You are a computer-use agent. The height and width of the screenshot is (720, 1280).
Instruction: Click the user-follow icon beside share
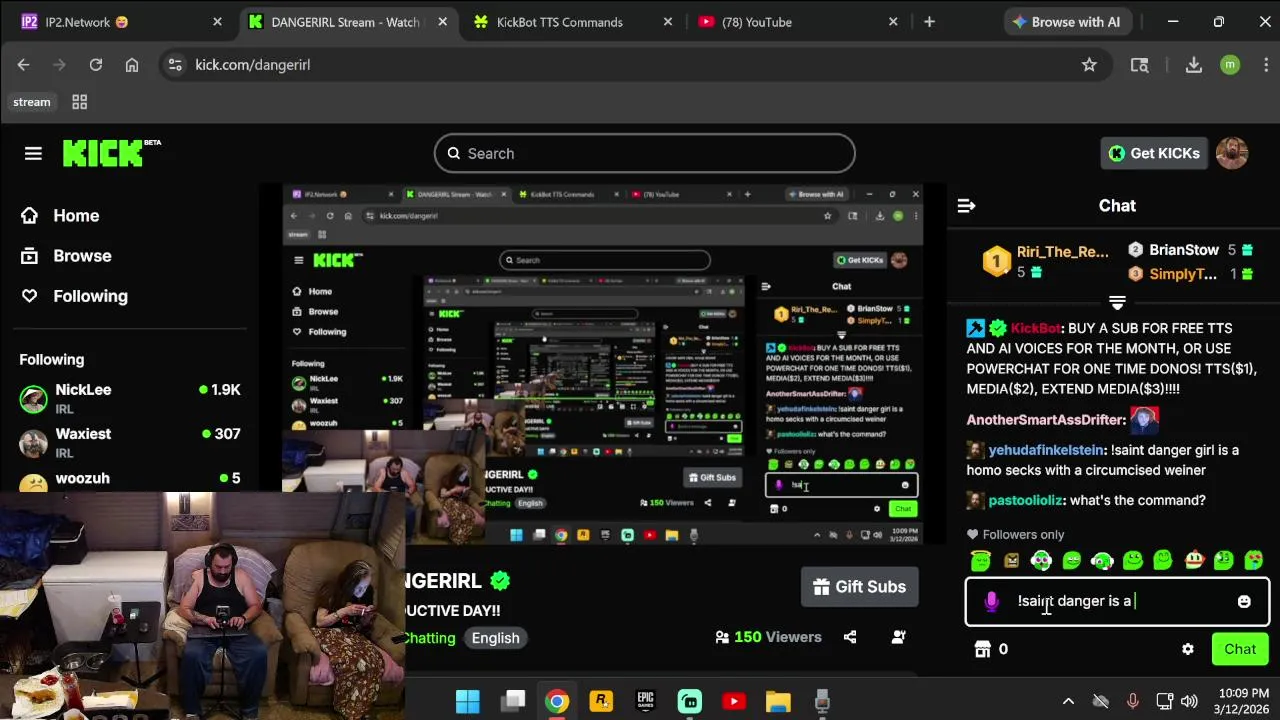pos(898,637)
